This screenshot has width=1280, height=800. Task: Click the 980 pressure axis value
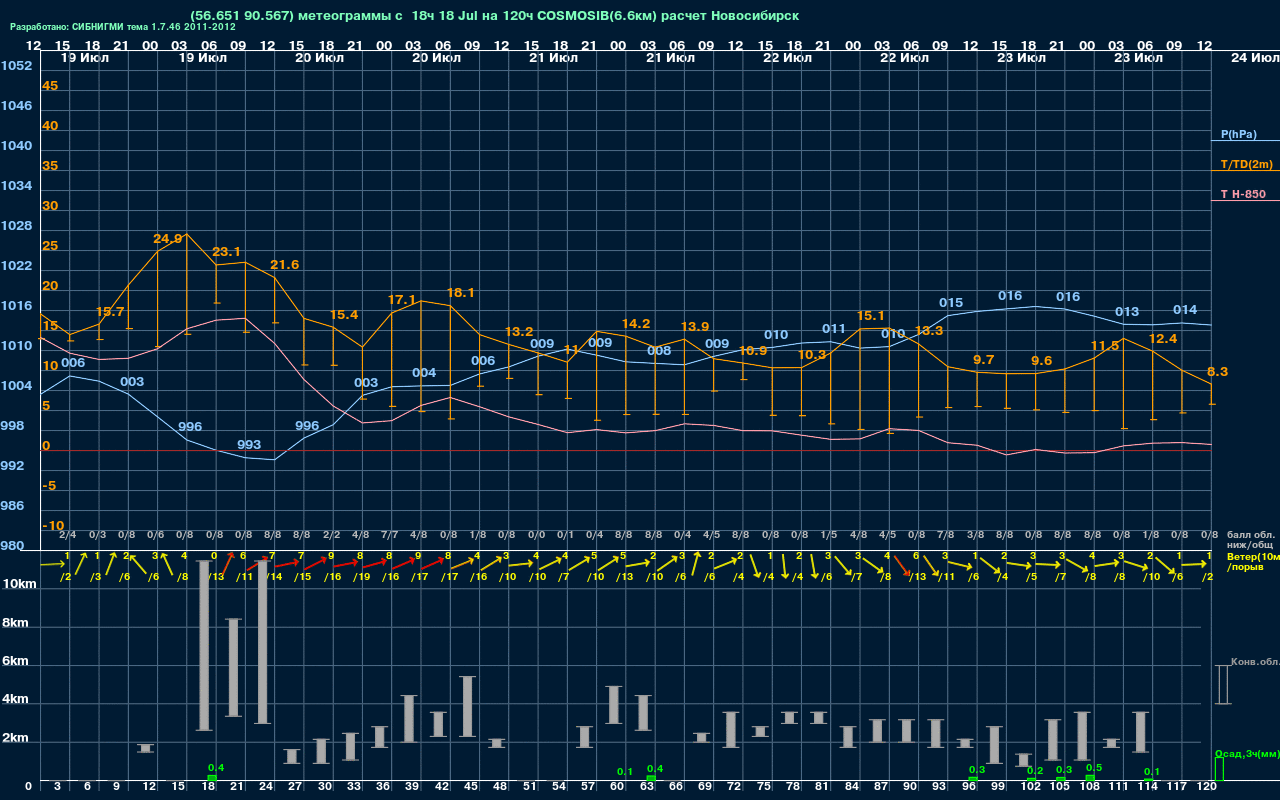click(x=12, y=546)
